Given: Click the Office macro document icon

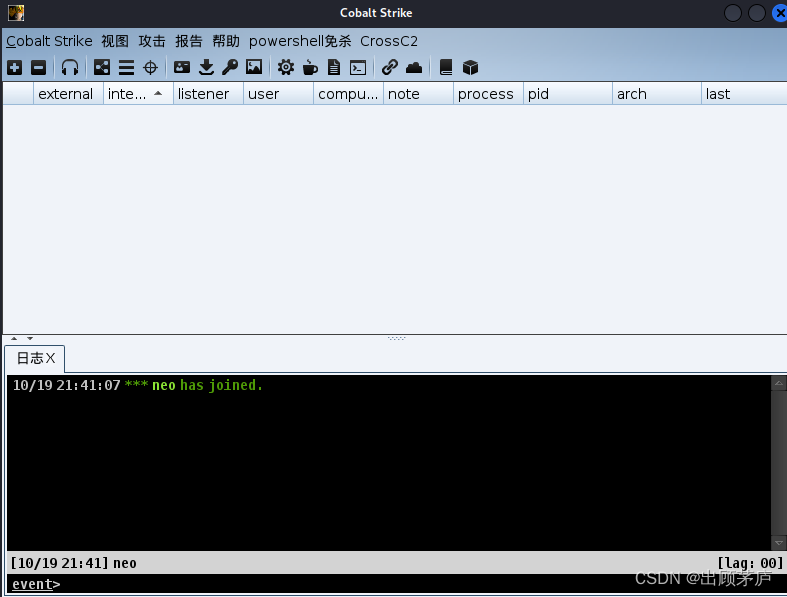Looking at the screenshot, I should tap(334, 67).
